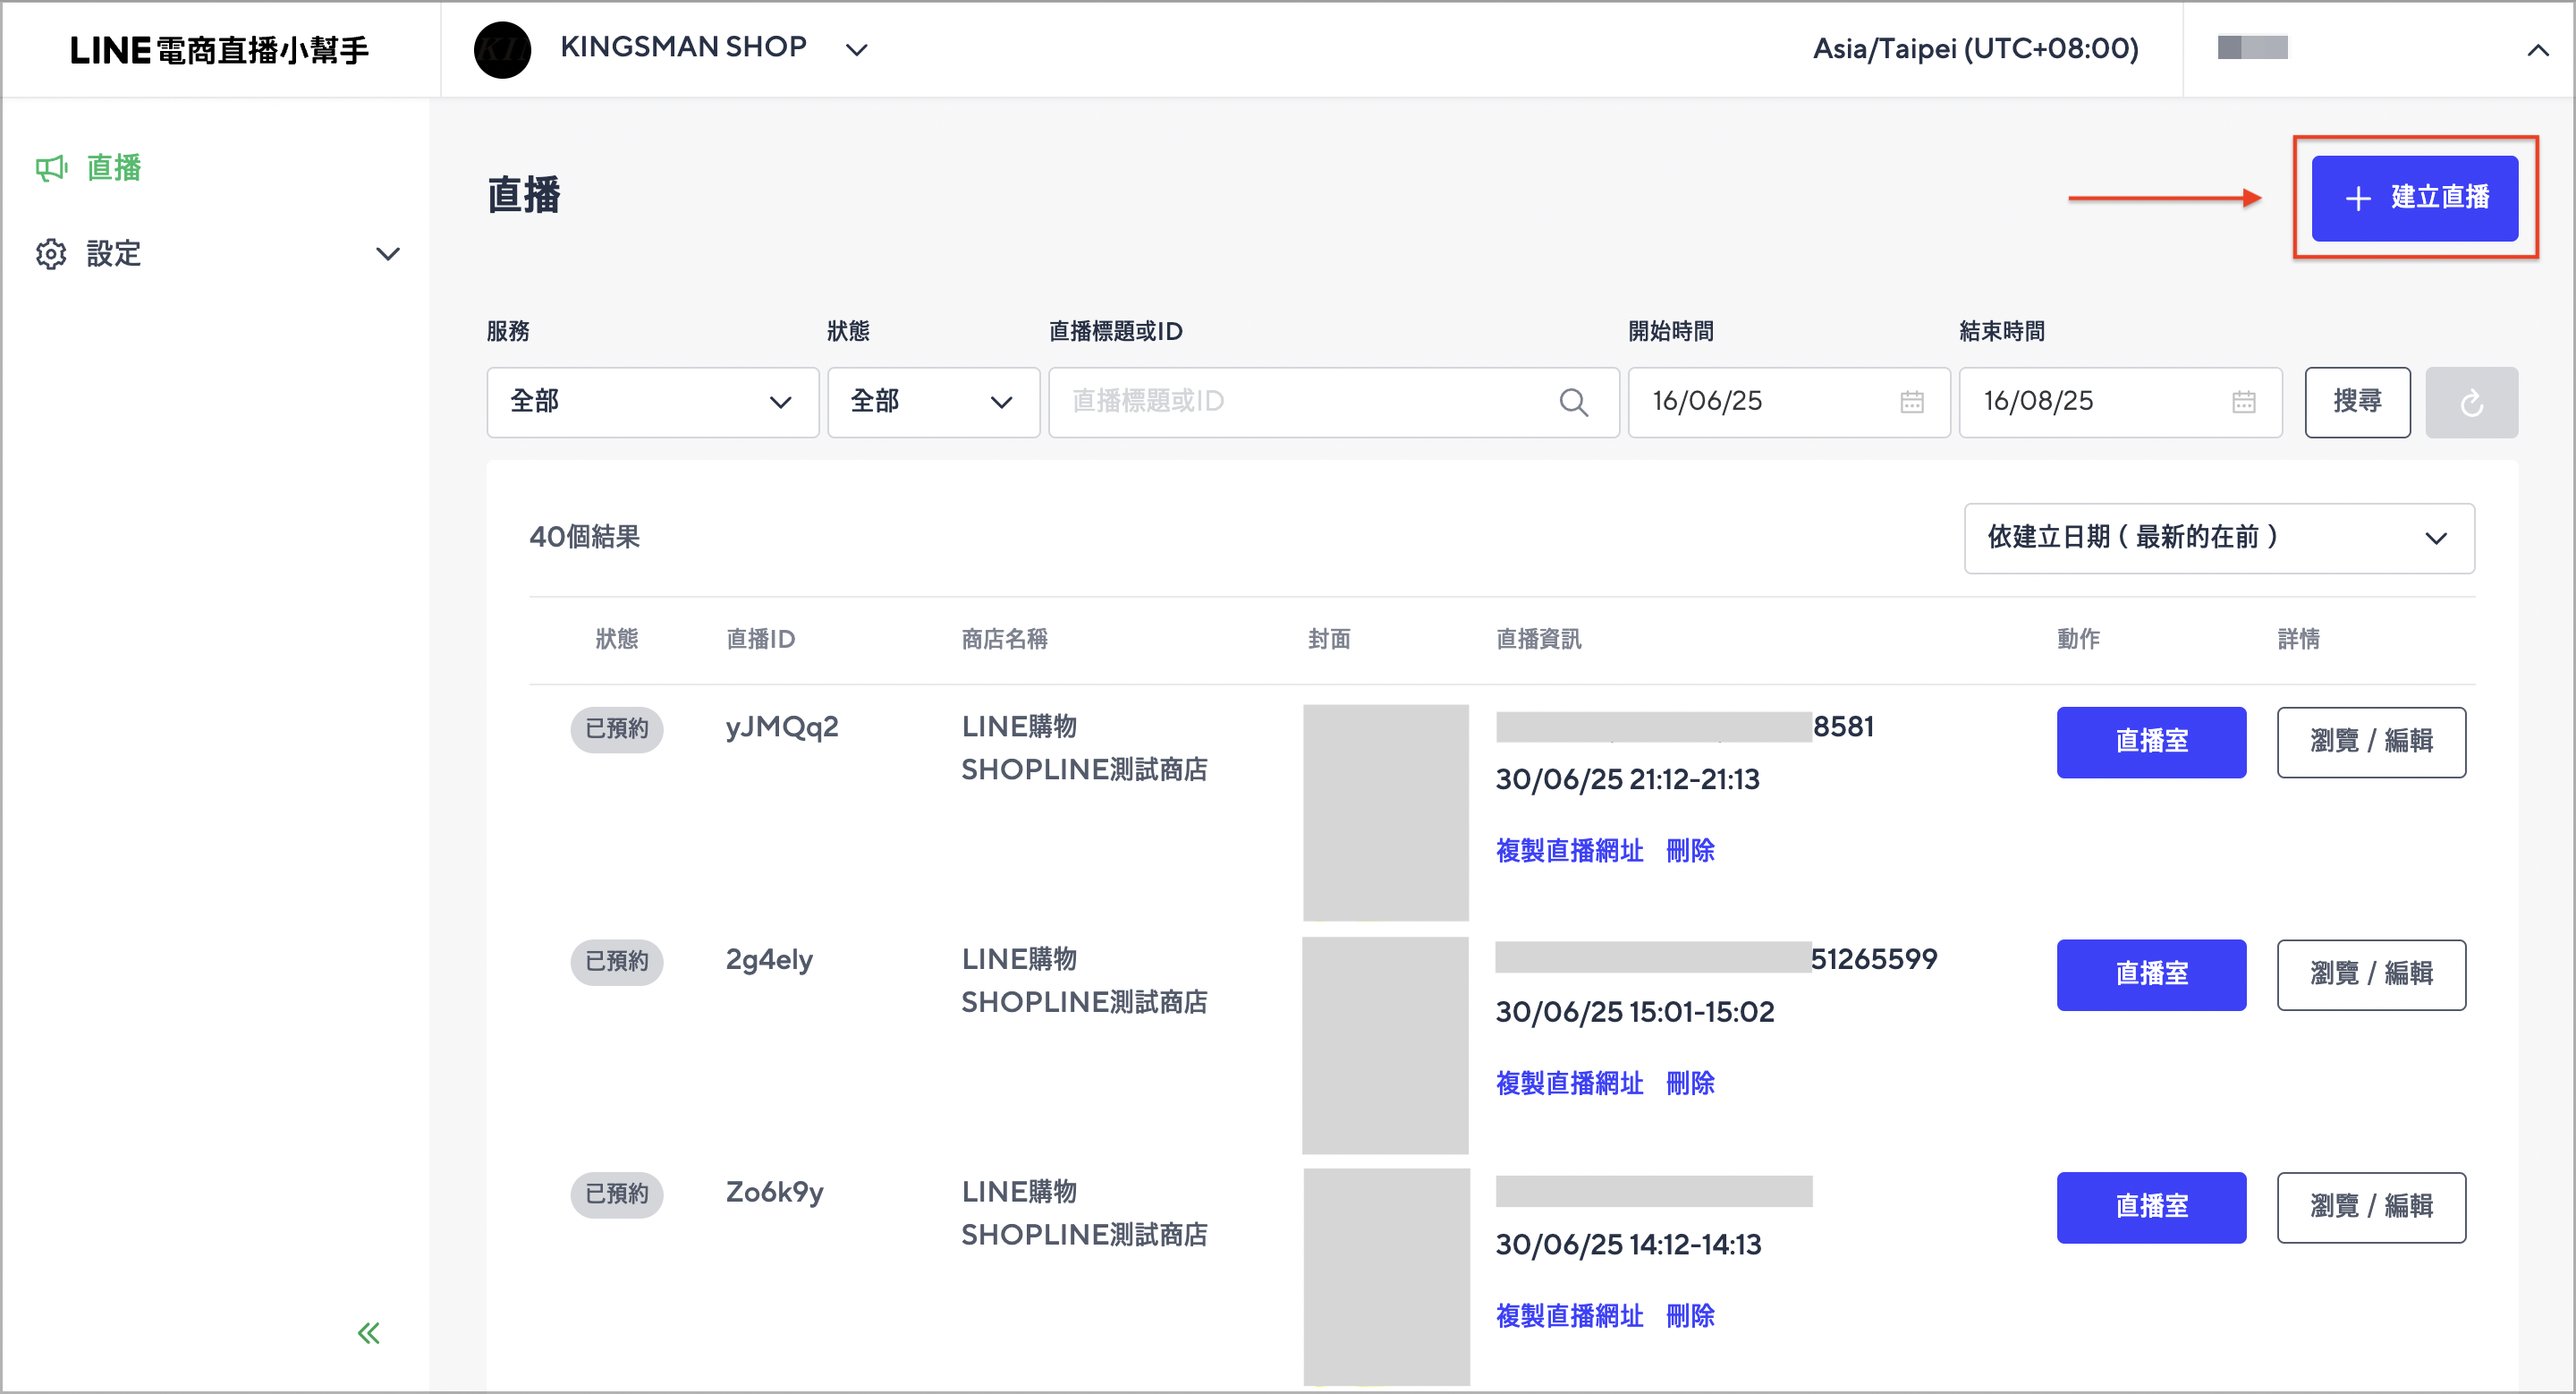The image size is (2576, 1394).
Task: Click broadcast ID text Zo6k9y
Action: [774, 1193]
